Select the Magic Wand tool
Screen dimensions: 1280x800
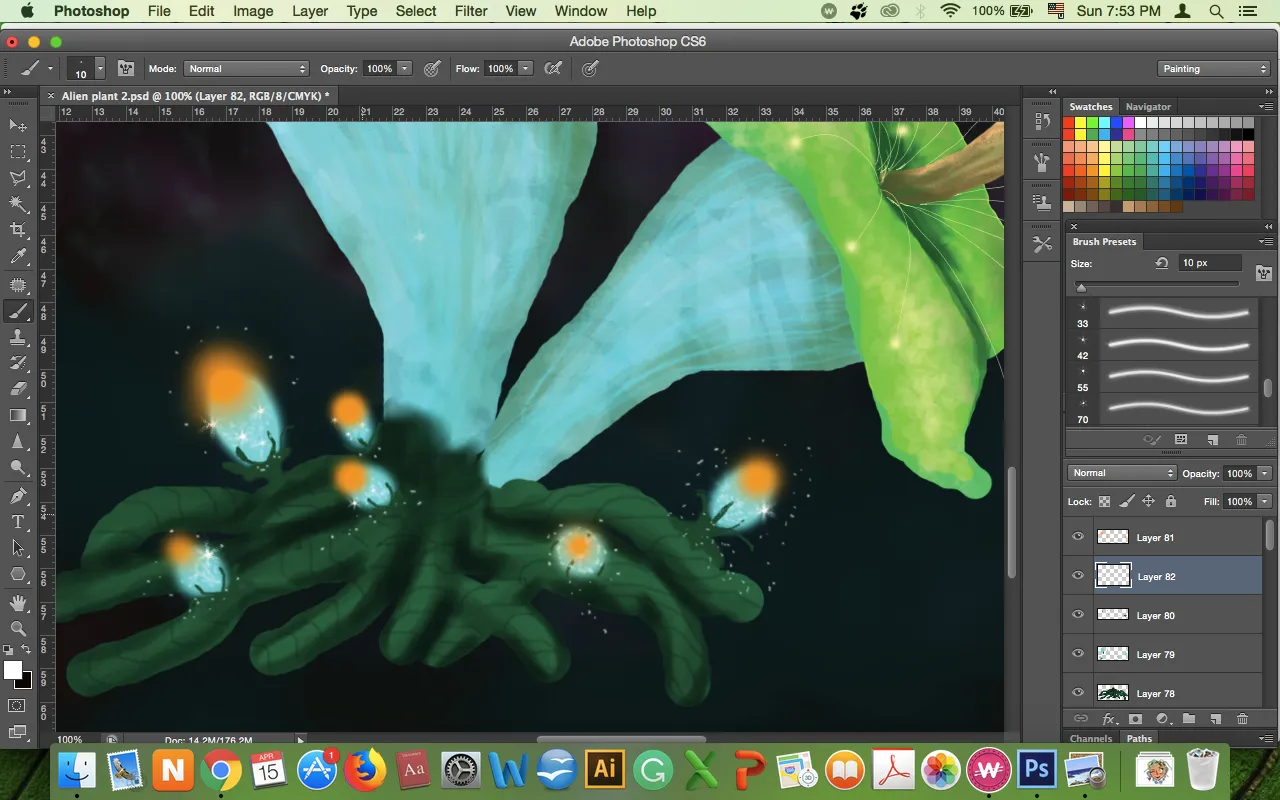click(18, 204)
